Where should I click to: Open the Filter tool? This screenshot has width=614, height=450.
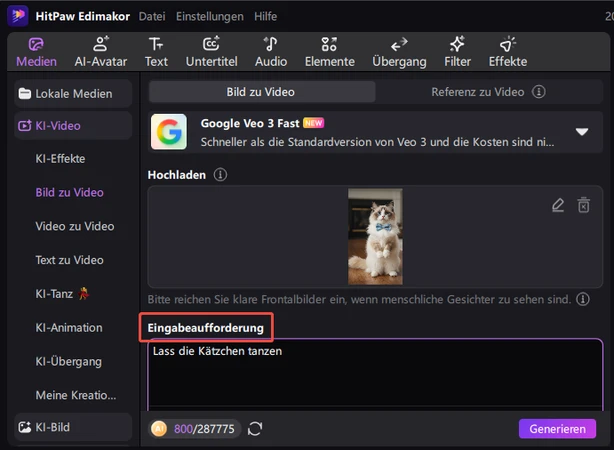(457, 51)
